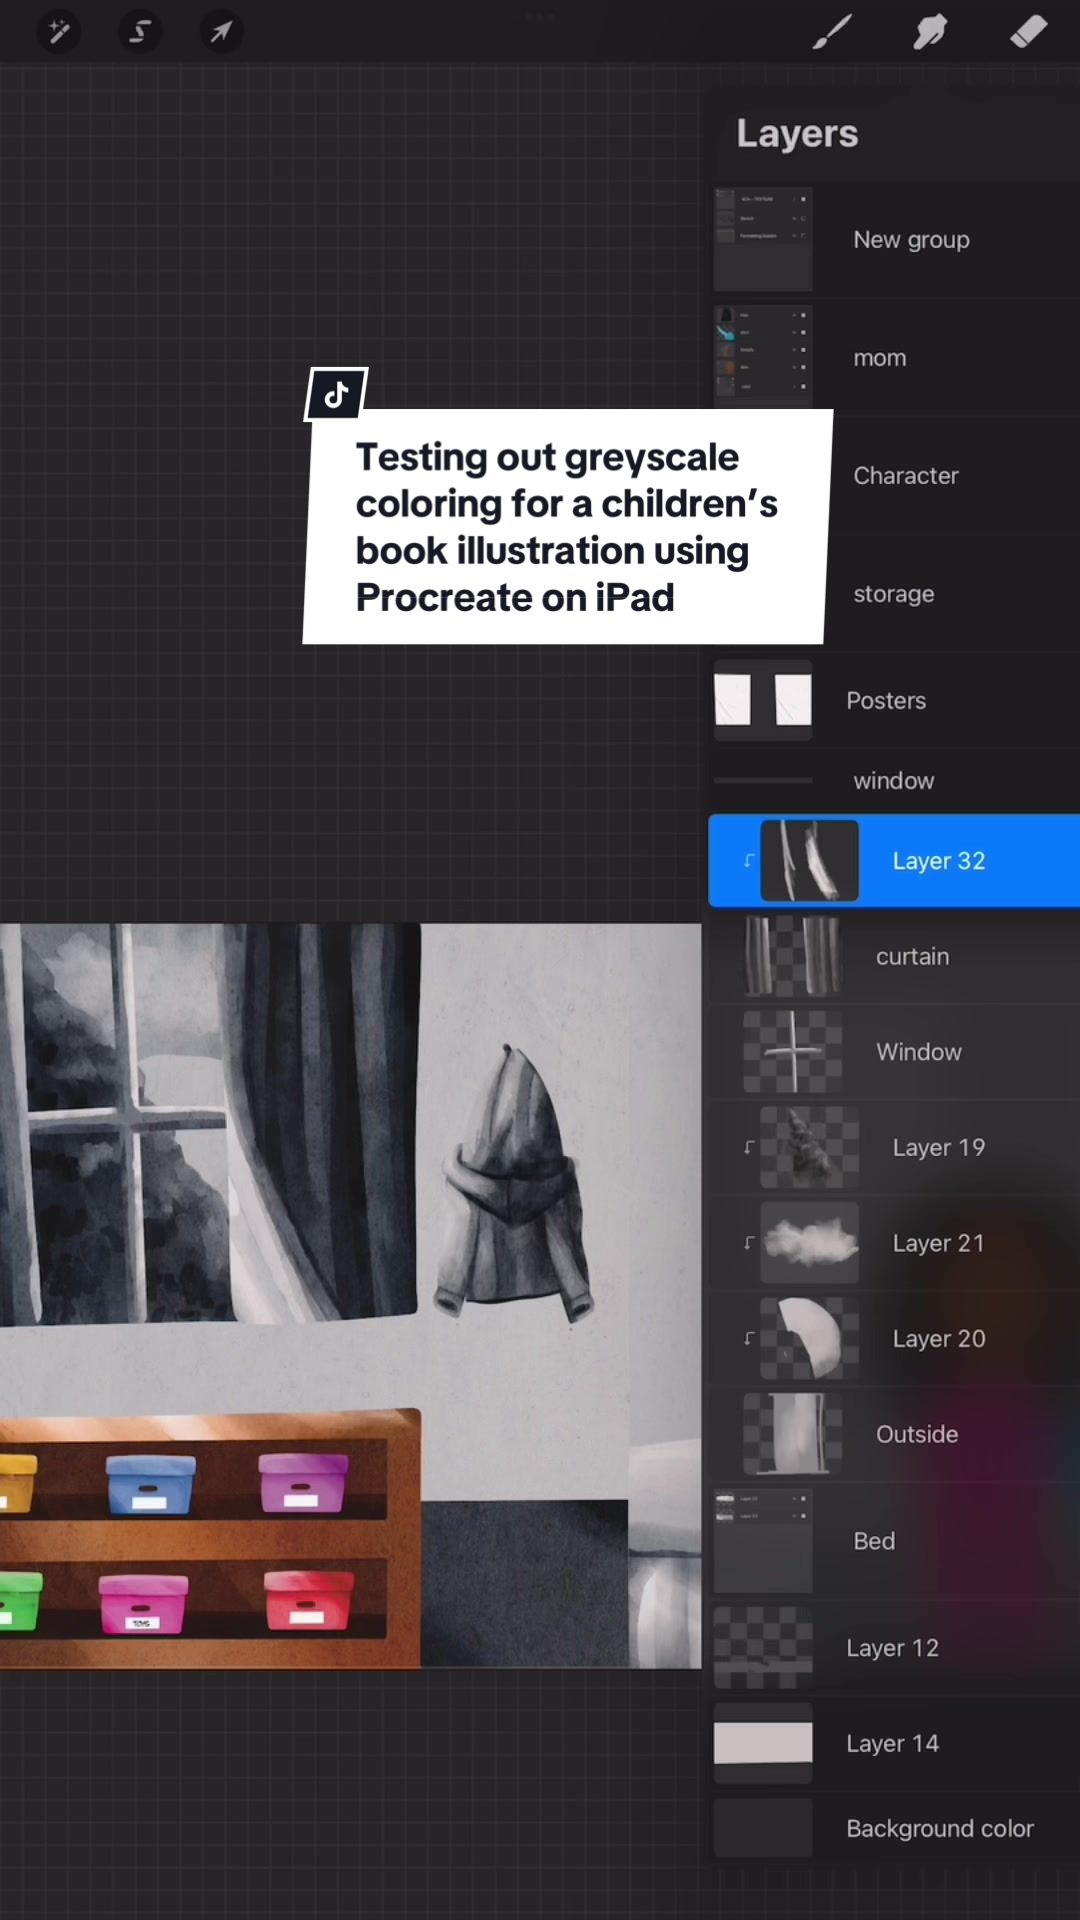Select Layer 32 in the layers list

point(894,861)
